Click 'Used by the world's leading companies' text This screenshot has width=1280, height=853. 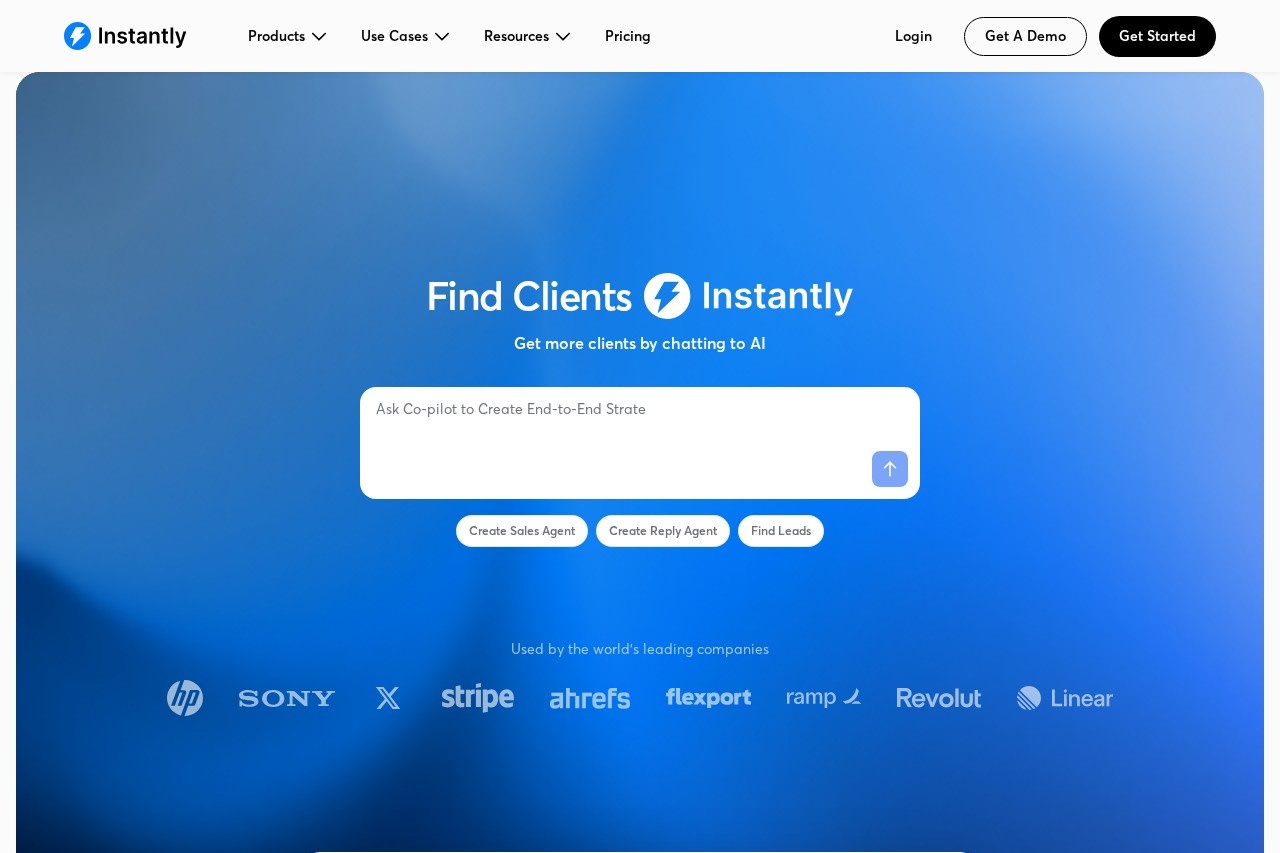[640, 649]
